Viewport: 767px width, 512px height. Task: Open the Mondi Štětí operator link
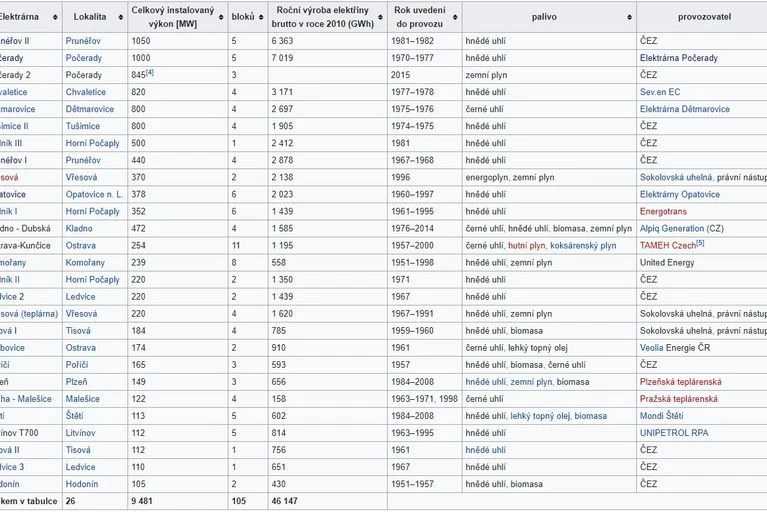[x=661, y=416]
